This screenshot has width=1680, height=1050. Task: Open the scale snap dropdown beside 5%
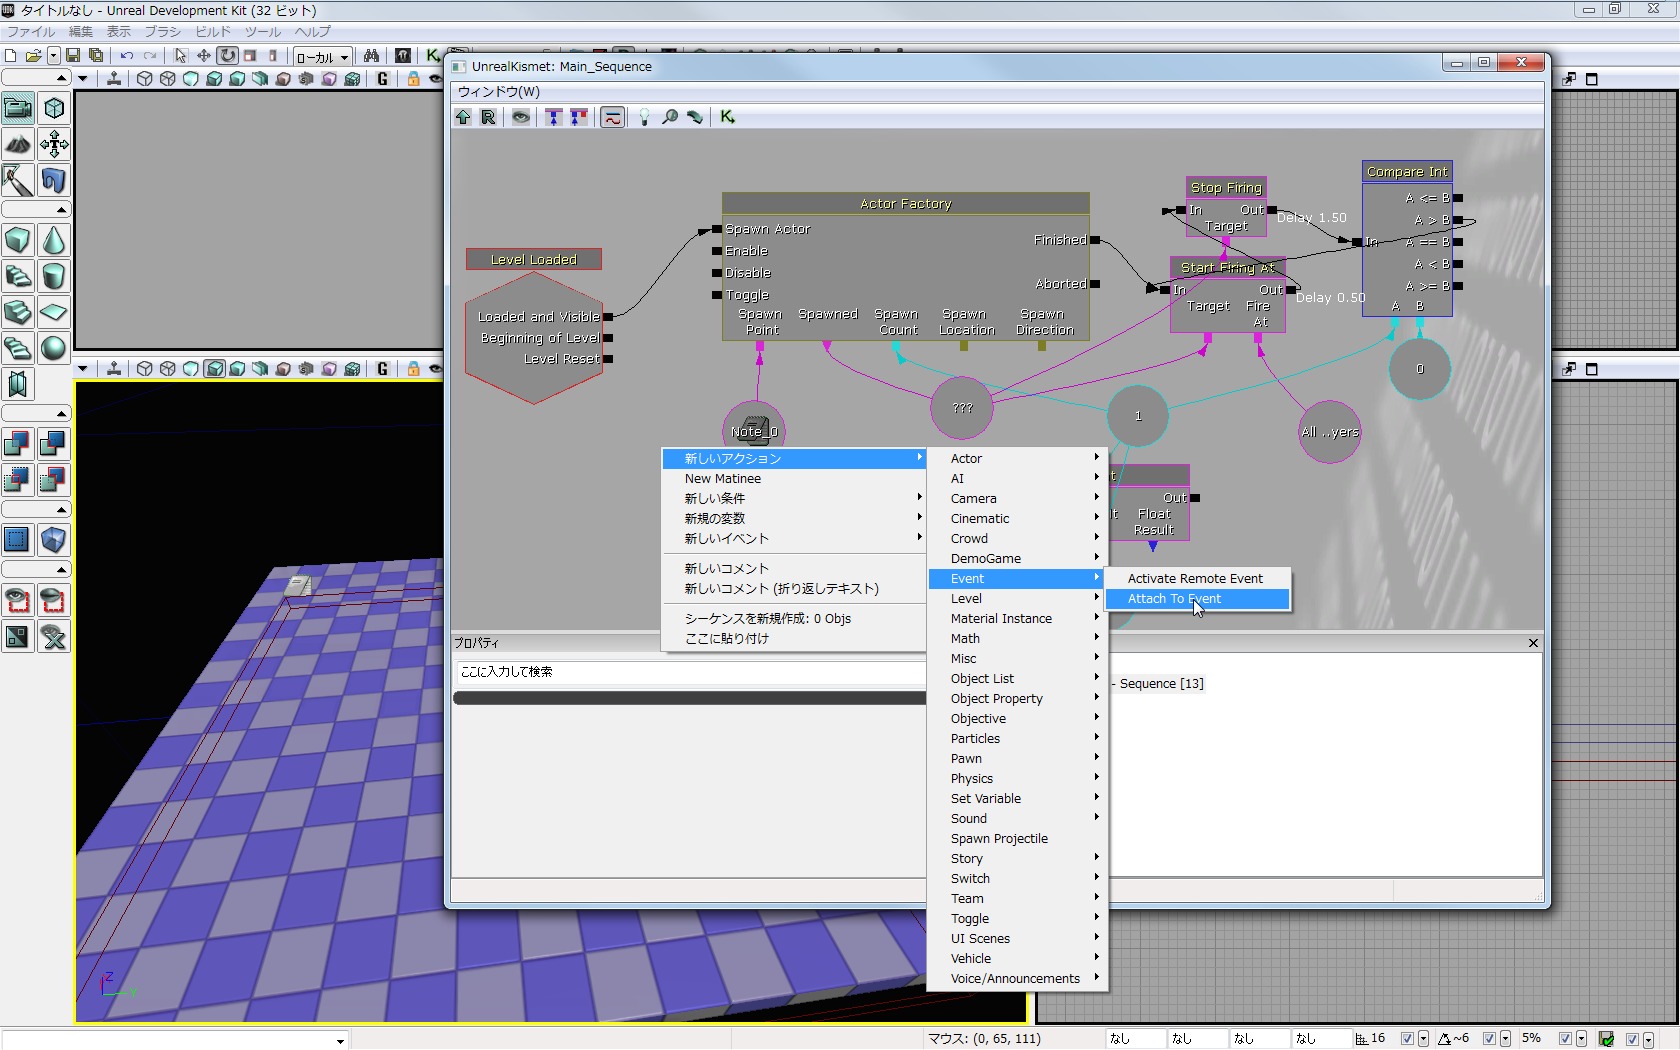tap(1581, 1039)
